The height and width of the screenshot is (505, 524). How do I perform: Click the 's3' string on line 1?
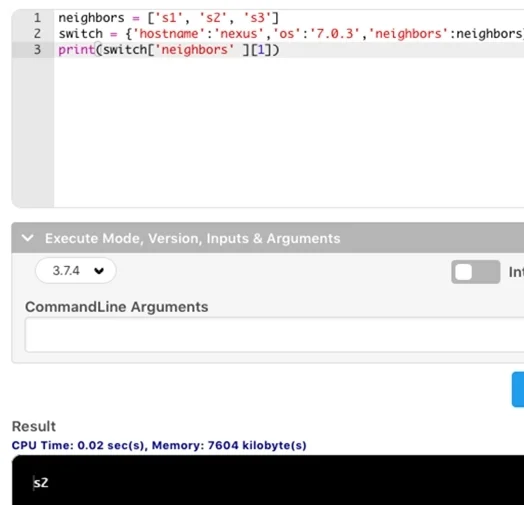(257, 18)
